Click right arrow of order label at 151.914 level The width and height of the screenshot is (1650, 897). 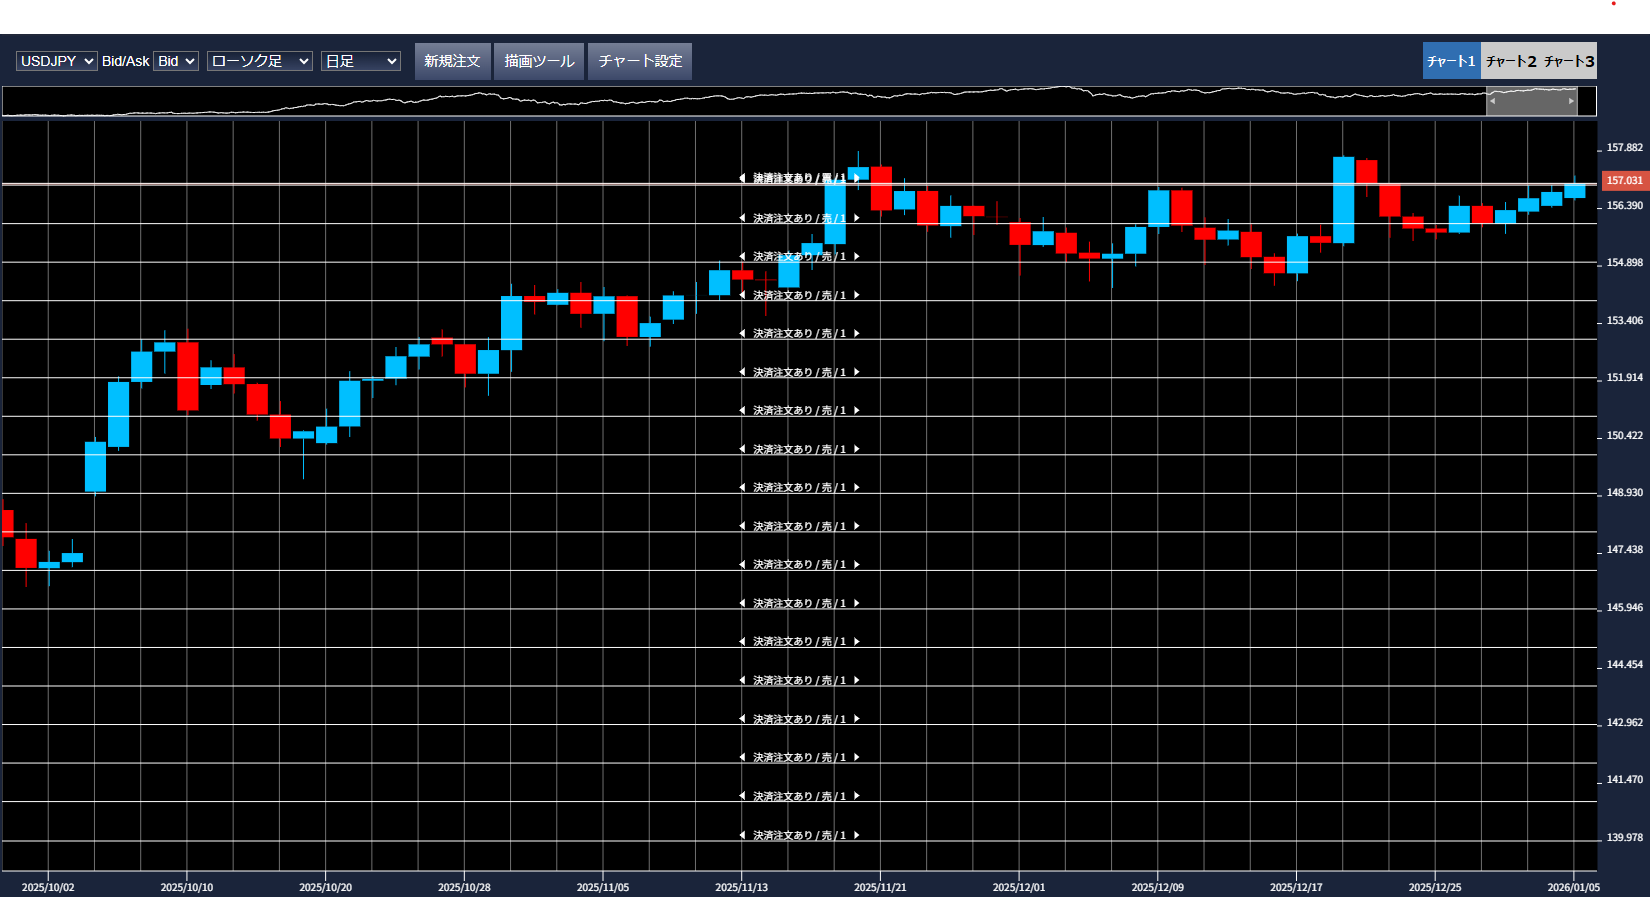coord(857,372)
